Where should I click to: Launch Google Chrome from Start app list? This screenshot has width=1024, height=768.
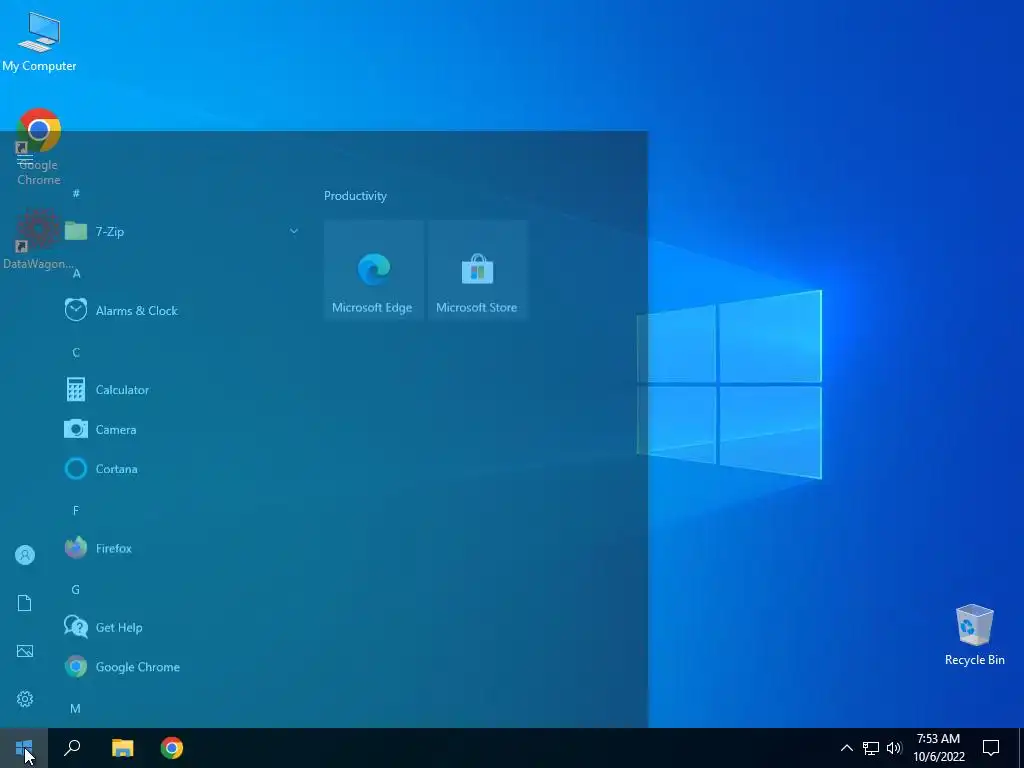pyautogui.click(x=180, y=667)
